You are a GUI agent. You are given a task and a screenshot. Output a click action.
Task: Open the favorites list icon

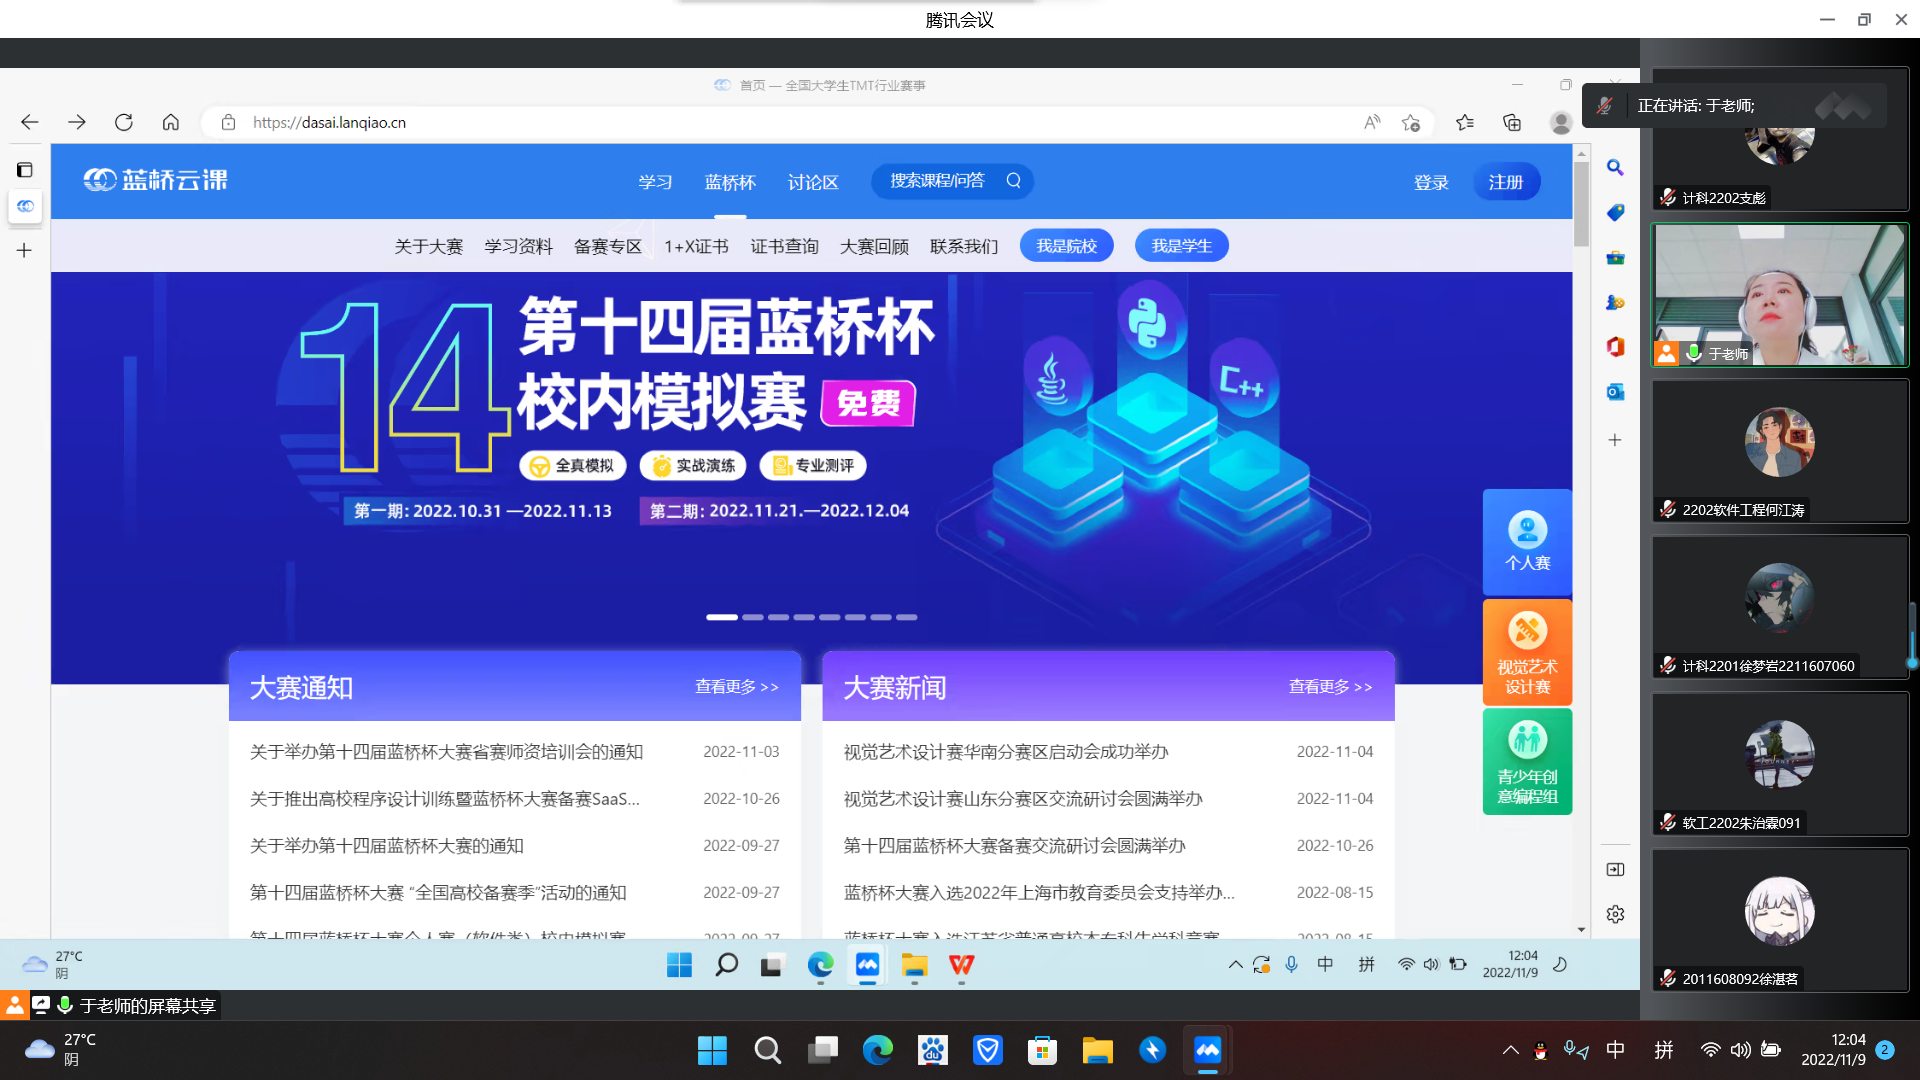(1465, 122)
